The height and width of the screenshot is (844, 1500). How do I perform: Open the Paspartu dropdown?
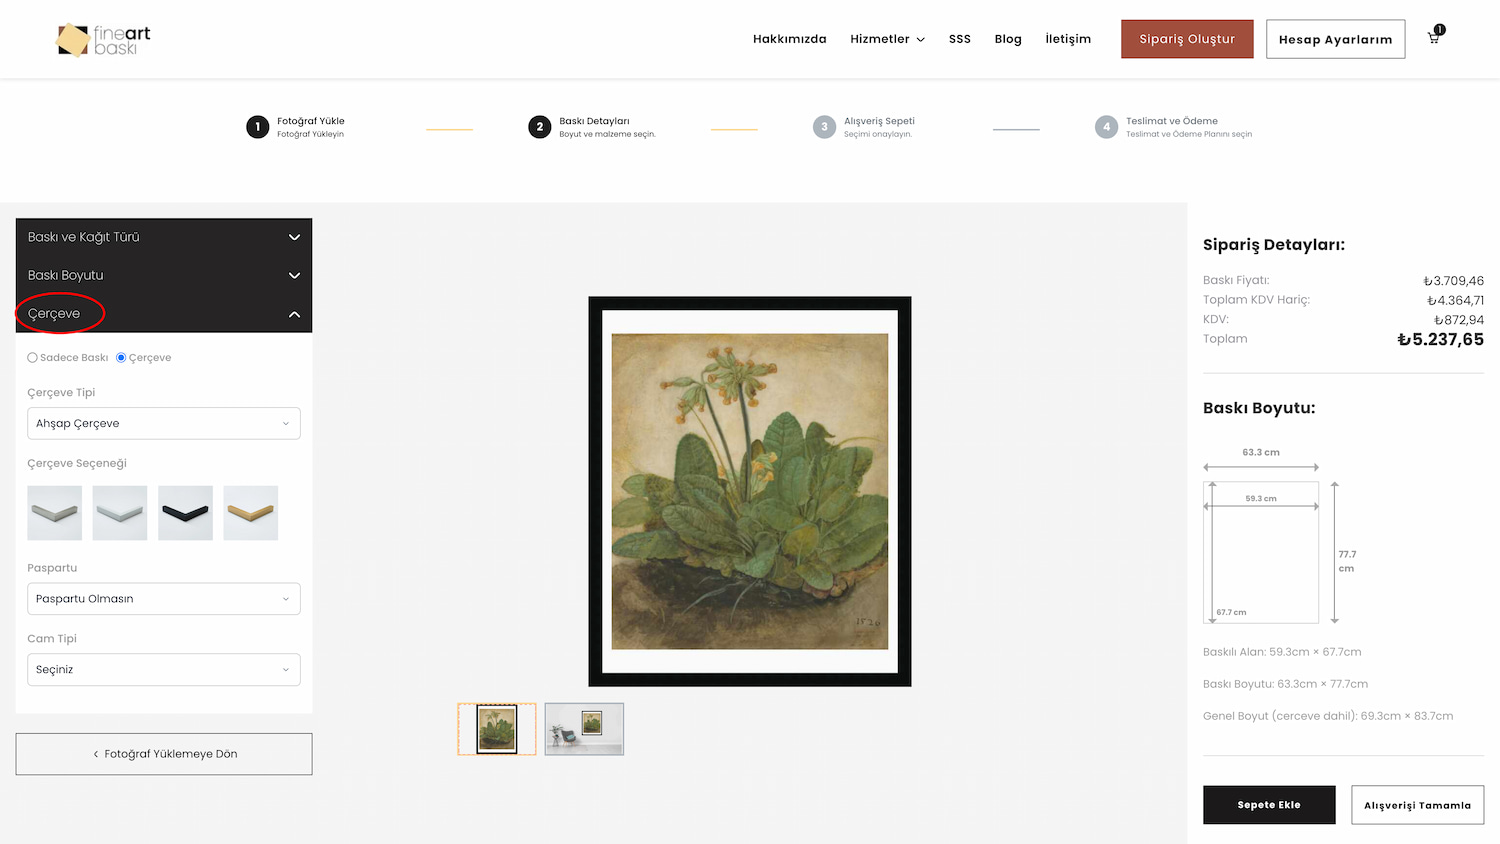point(164,599)
